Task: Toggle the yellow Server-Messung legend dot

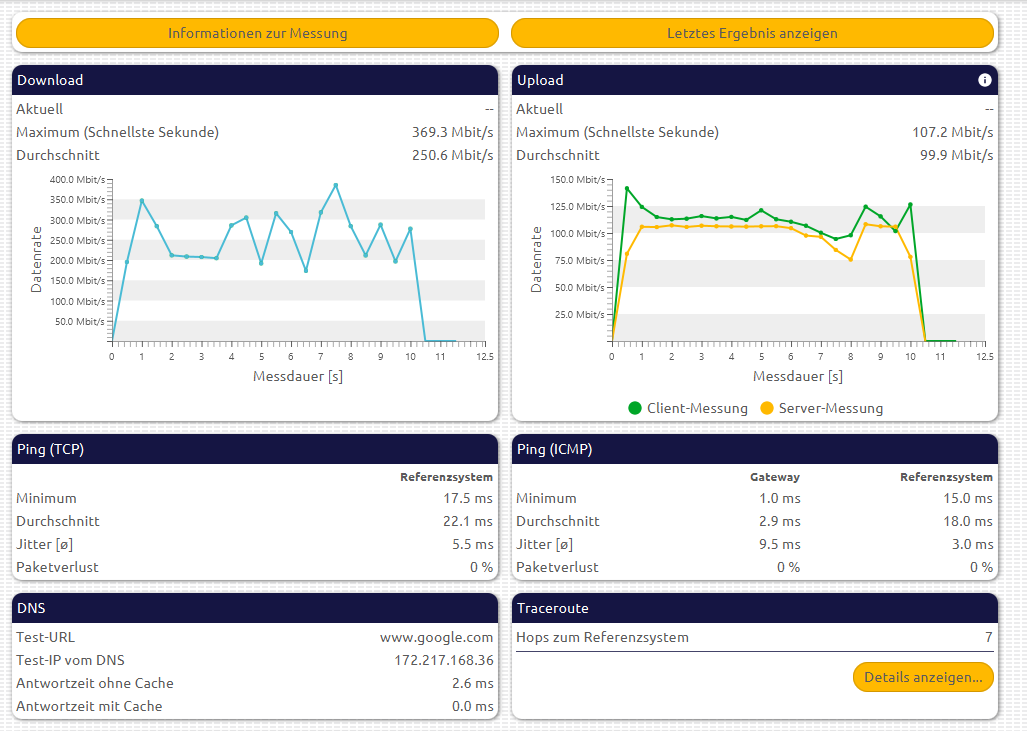Action: (x=767, y=408)
